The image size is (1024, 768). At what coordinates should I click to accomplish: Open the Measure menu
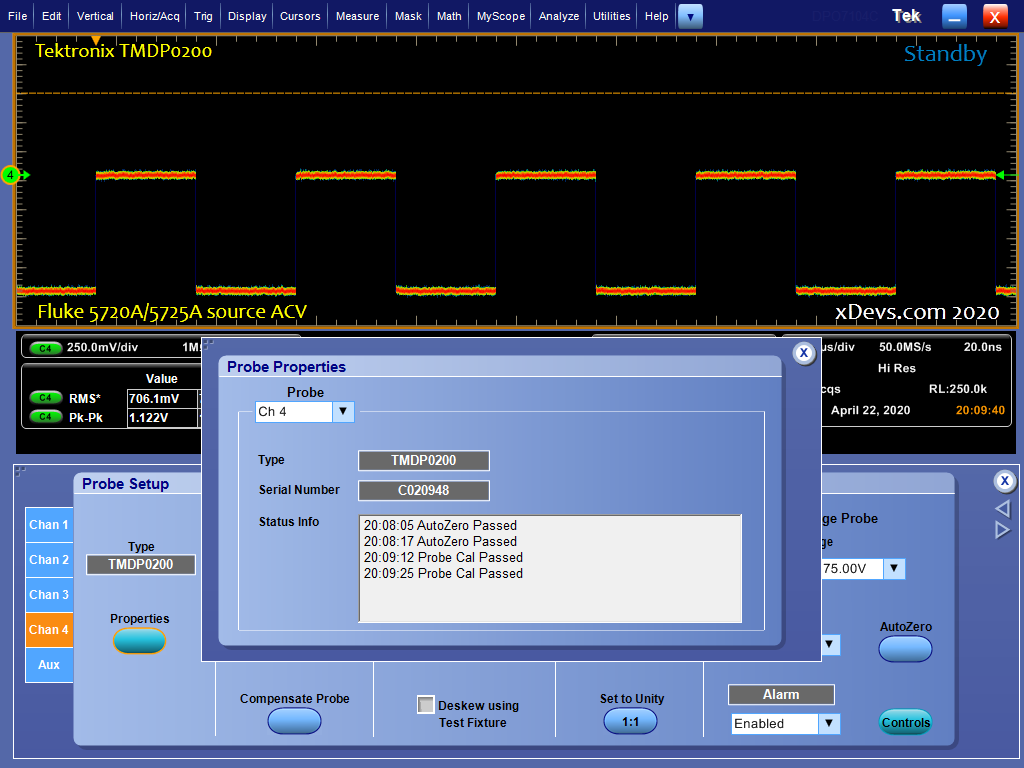point(357,16)
